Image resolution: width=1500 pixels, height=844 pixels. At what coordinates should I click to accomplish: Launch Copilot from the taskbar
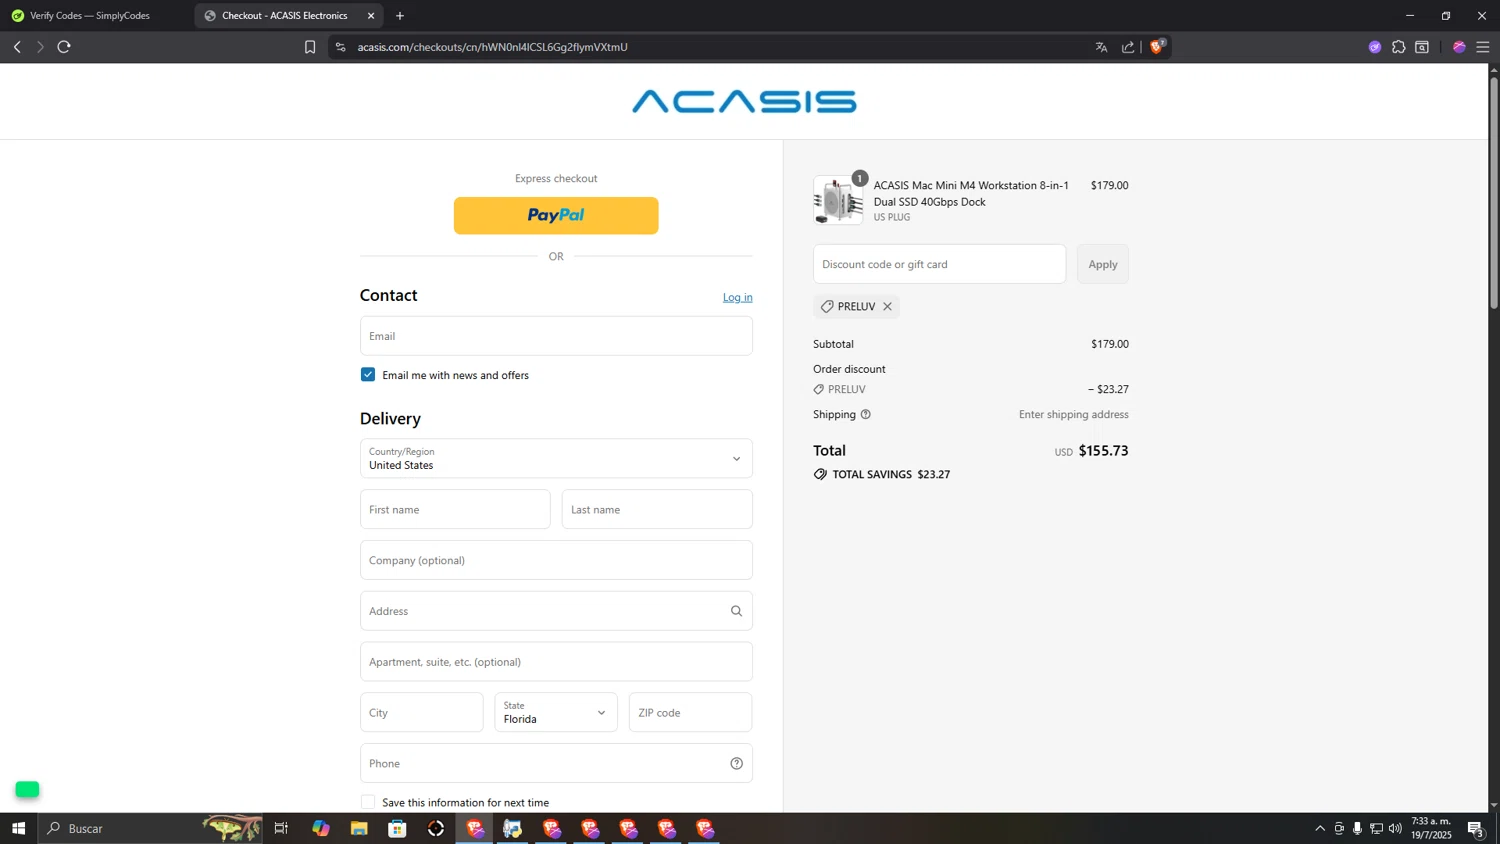[x=321, y=828]
